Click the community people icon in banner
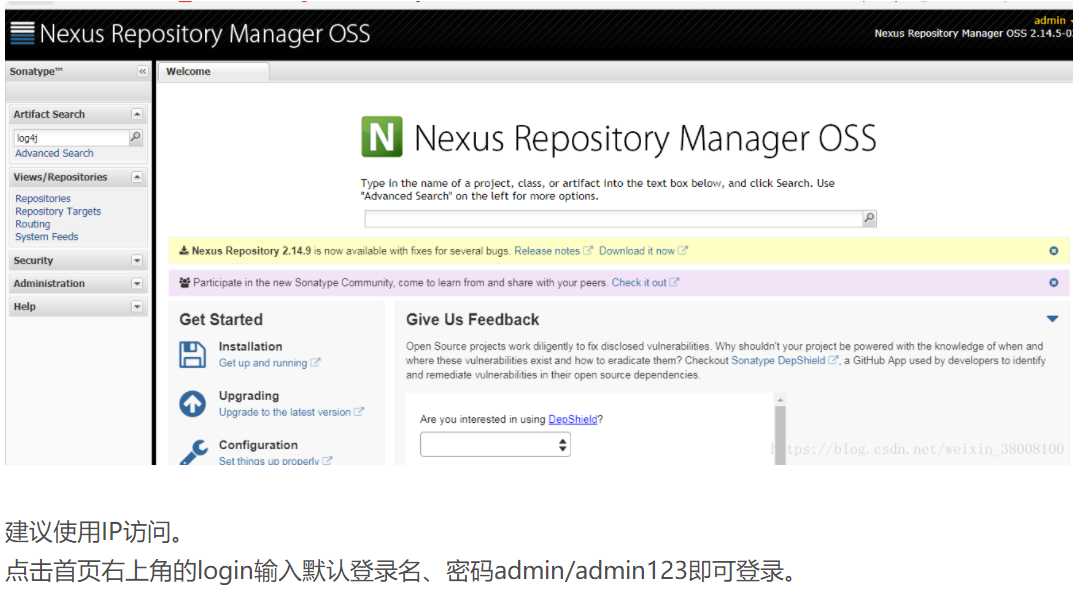Screen dimensions: 1088x605 point(185,282)
